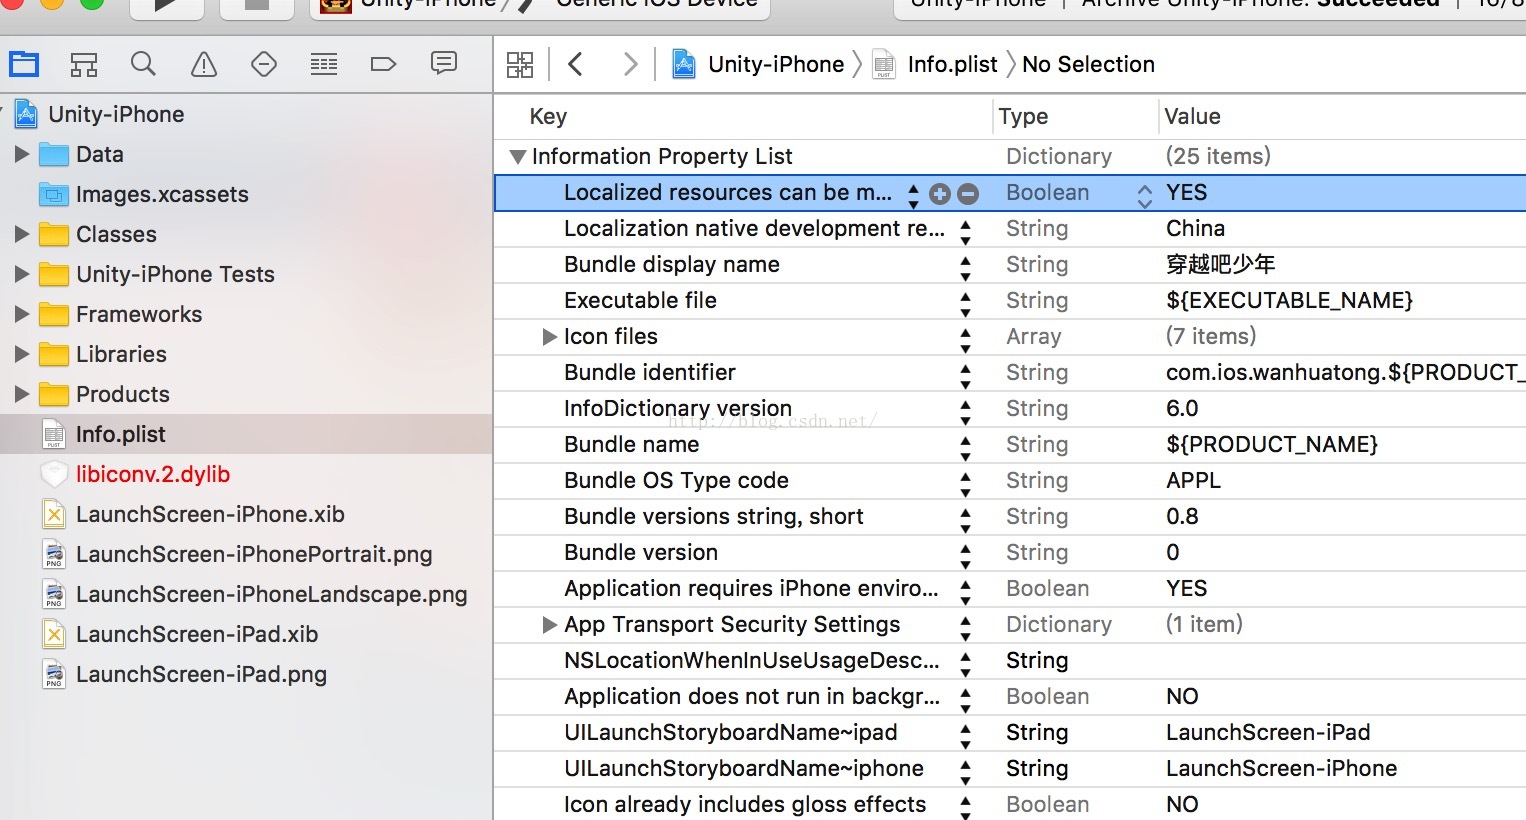Open the Issue navigator warning icon
This screenshot has height=820, width=1526.
click(x=204, y=65)
